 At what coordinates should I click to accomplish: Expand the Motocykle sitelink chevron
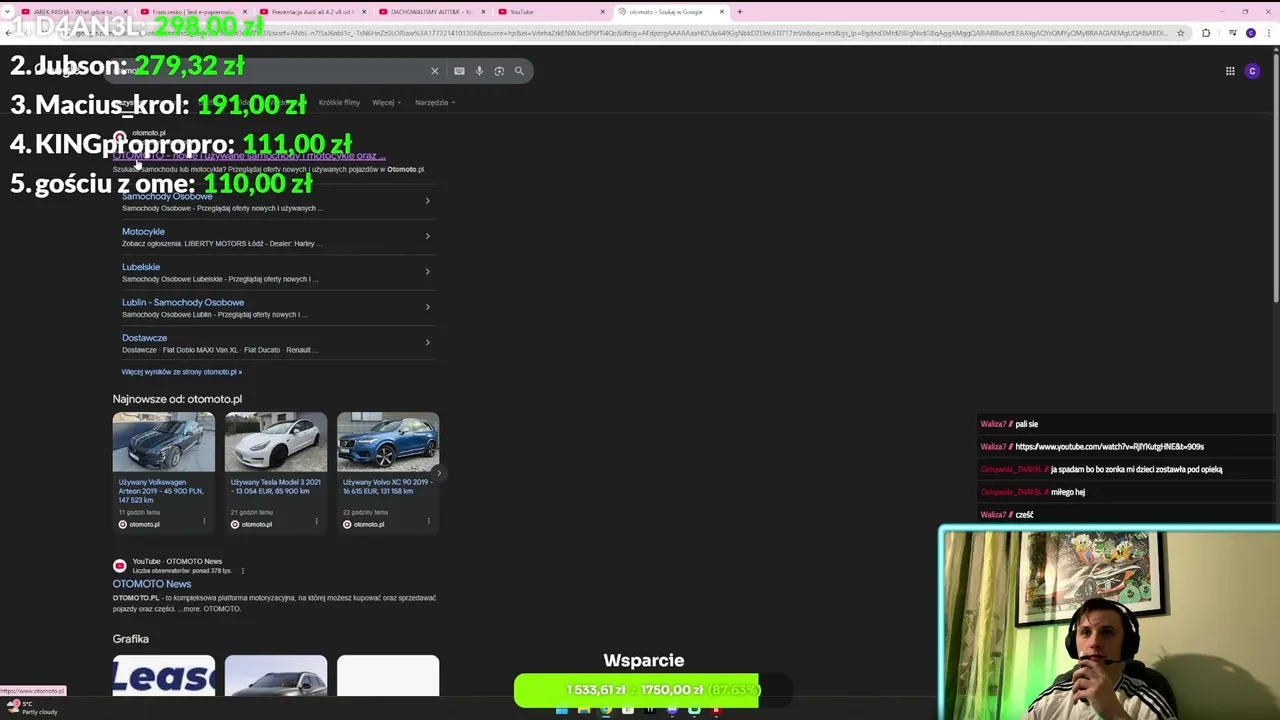pos(427,236)
